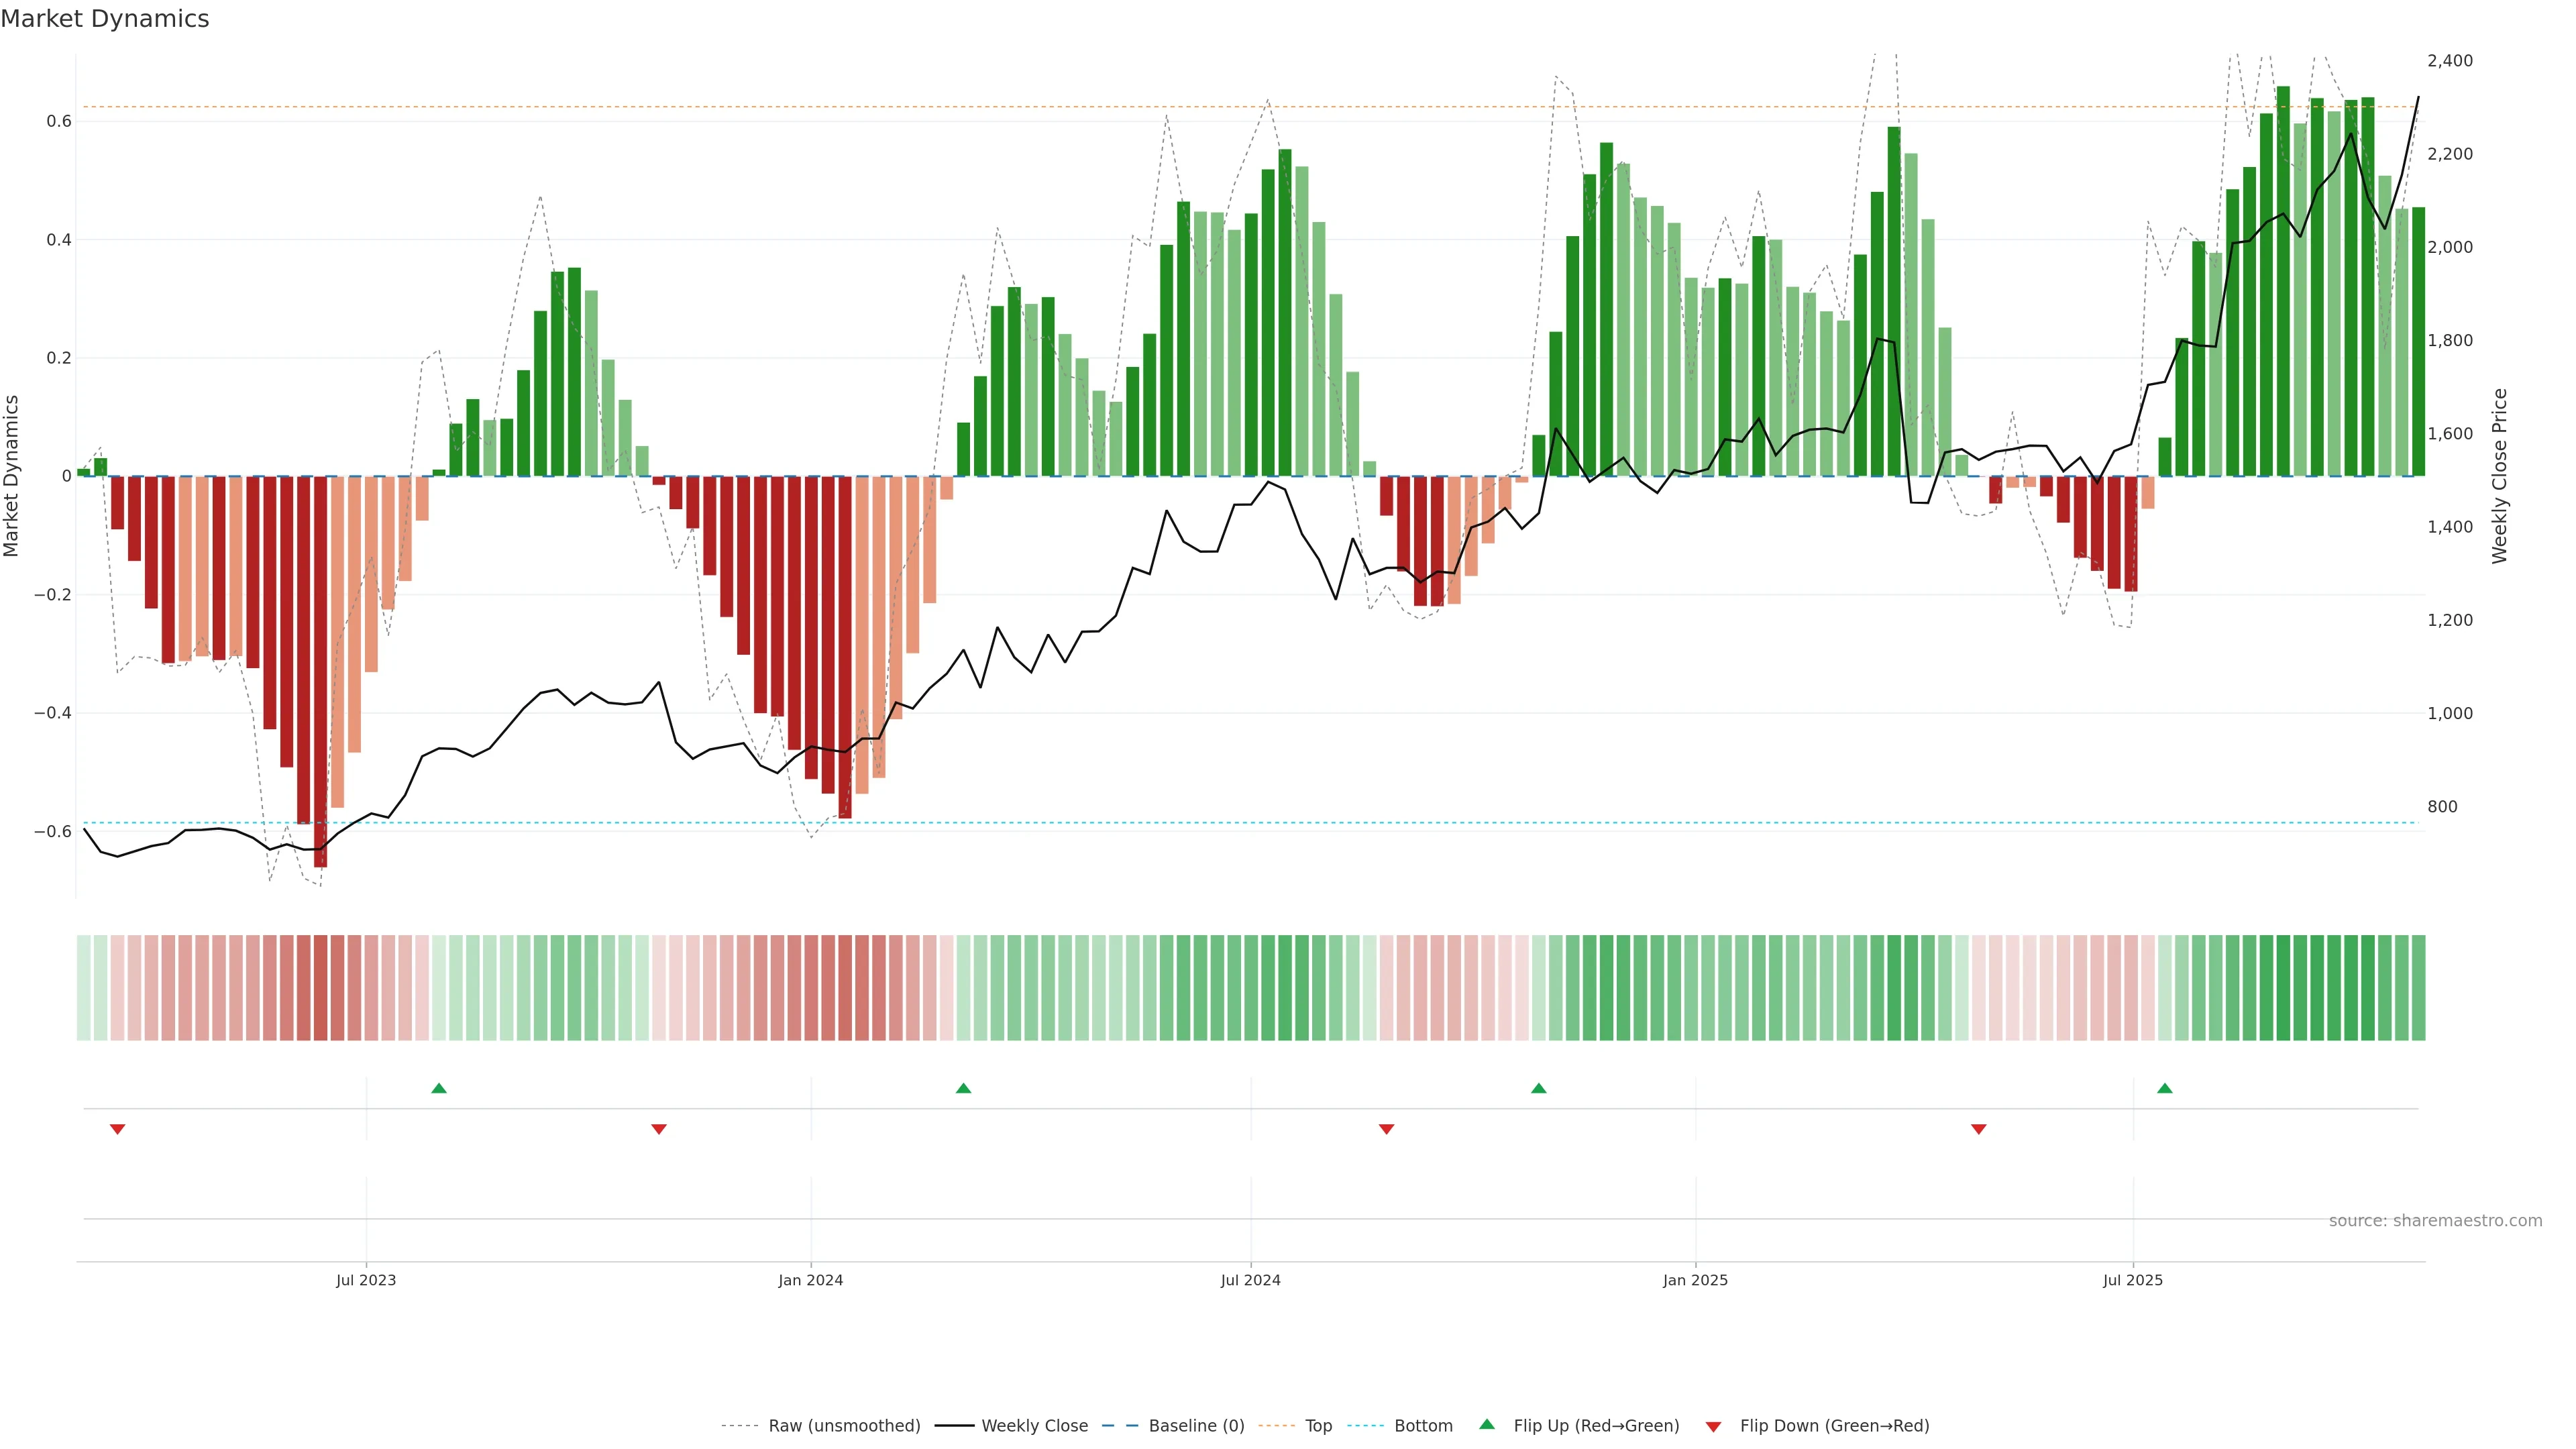The width and height of the screenshot is (2576, 1449).
Task: Click the source: sharemaestro.com text
Action: coord(2435,1221)
